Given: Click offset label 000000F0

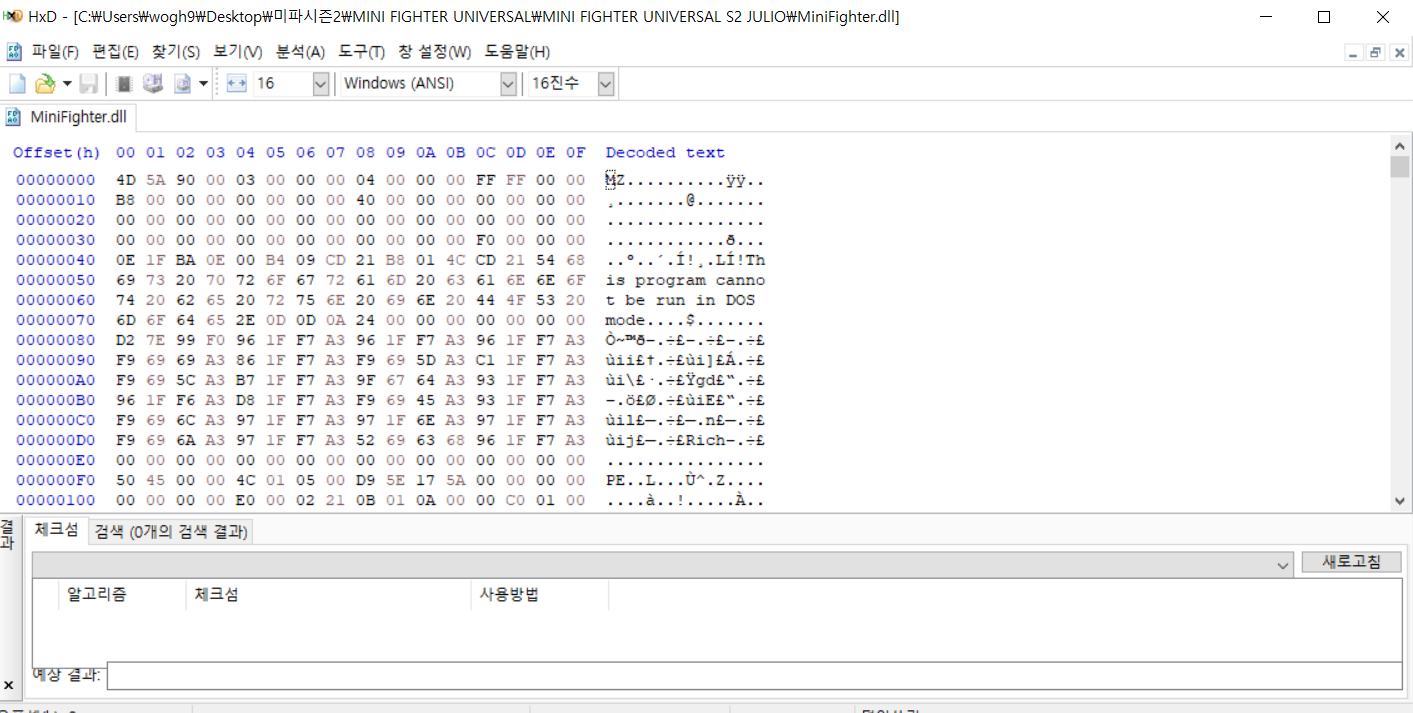Looking at the screenshot, I should [56, 480].
